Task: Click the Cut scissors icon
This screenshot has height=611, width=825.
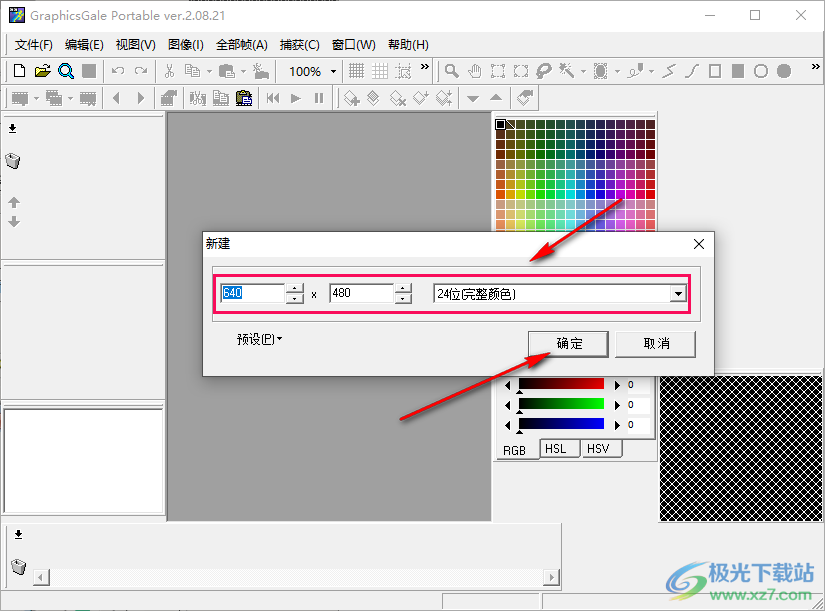Action: click(169, 71)
